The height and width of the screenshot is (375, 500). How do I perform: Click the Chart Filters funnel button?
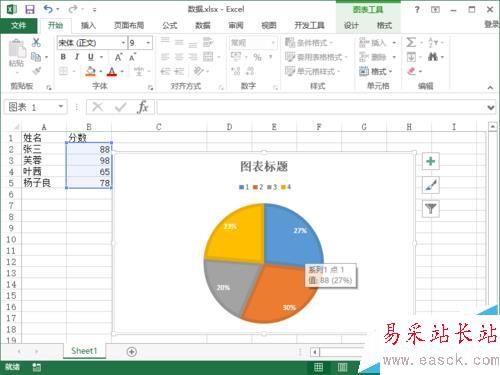click(x=430, y=209)
